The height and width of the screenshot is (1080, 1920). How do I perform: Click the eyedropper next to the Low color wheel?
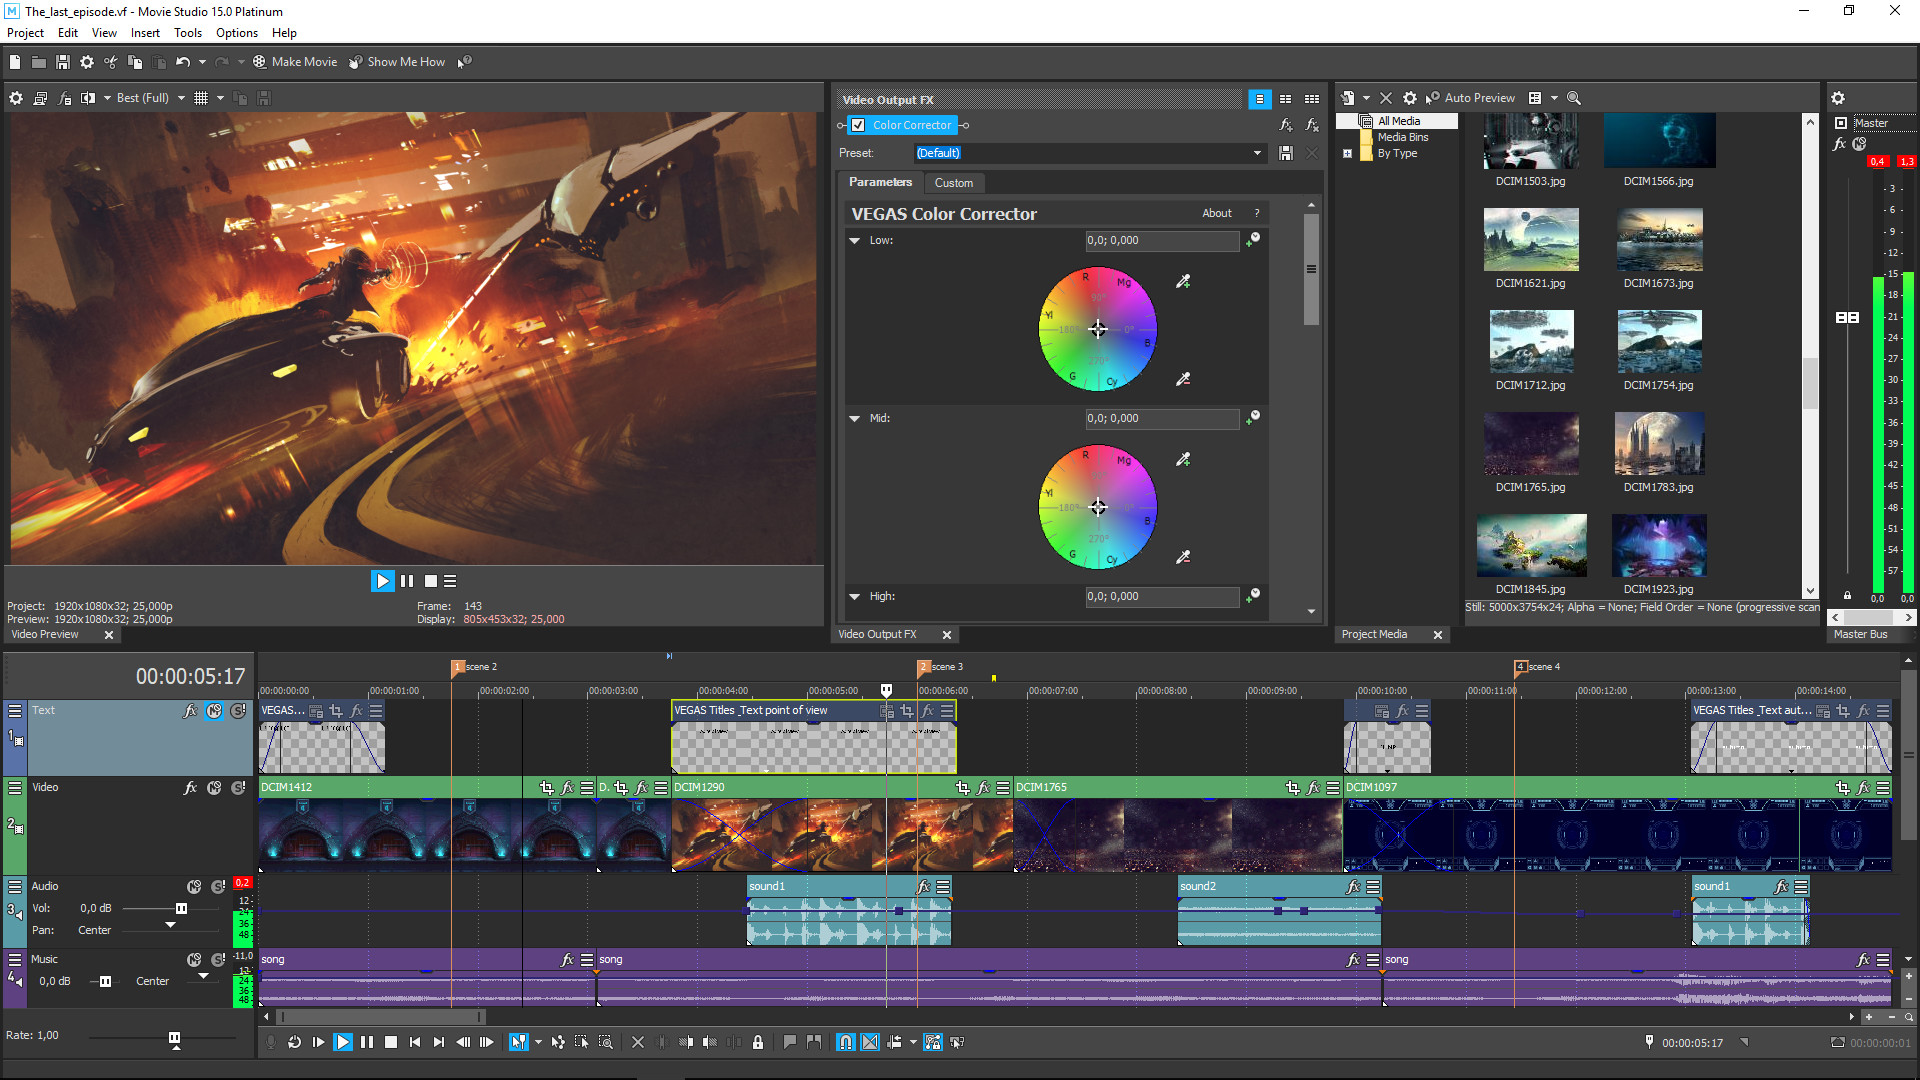pos(1184,281)
